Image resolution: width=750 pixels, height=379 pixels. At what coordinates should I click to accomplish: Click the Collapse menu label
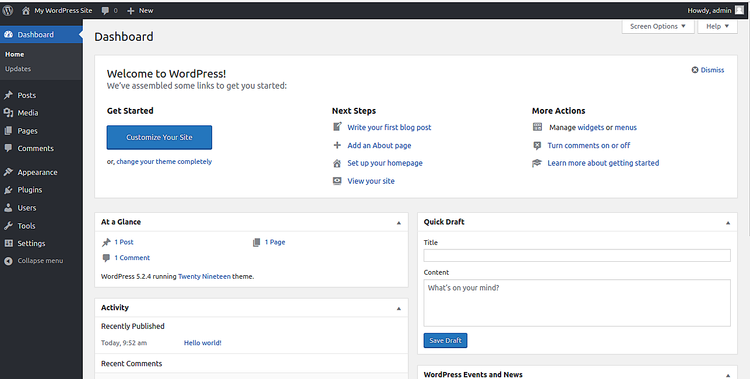click(x=40, y=261)
